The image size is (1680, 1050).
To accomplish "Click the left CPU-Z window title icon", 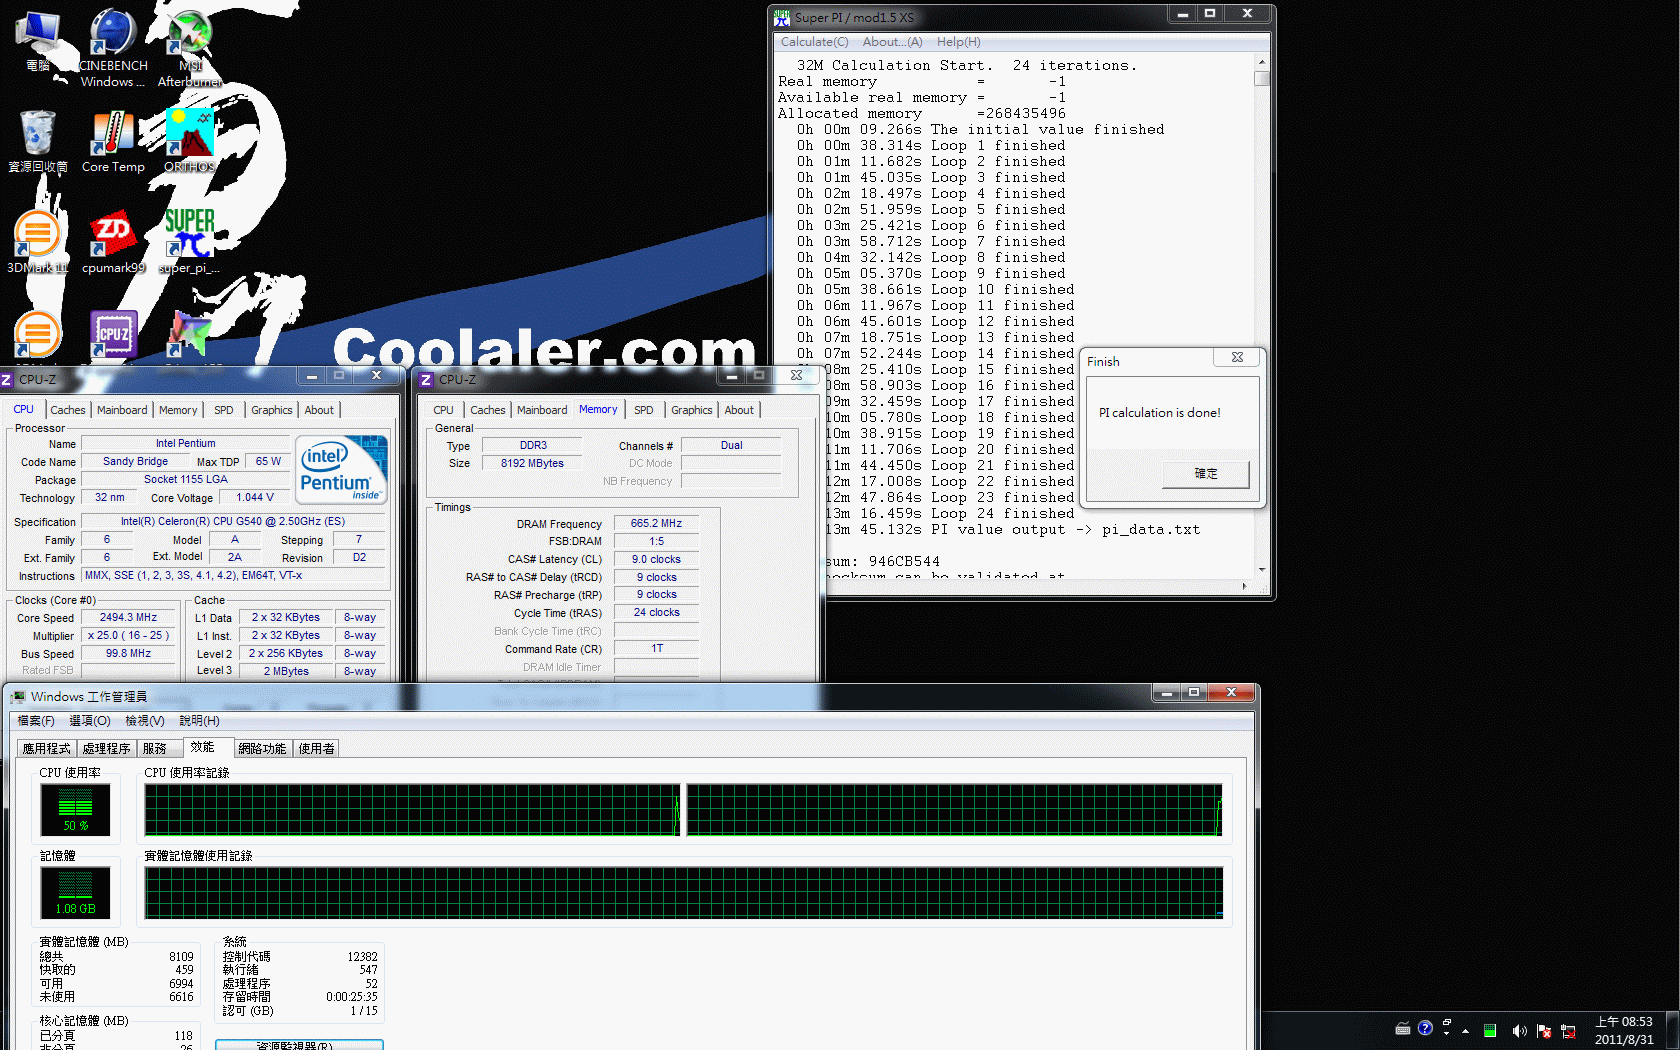I will 7,379.
